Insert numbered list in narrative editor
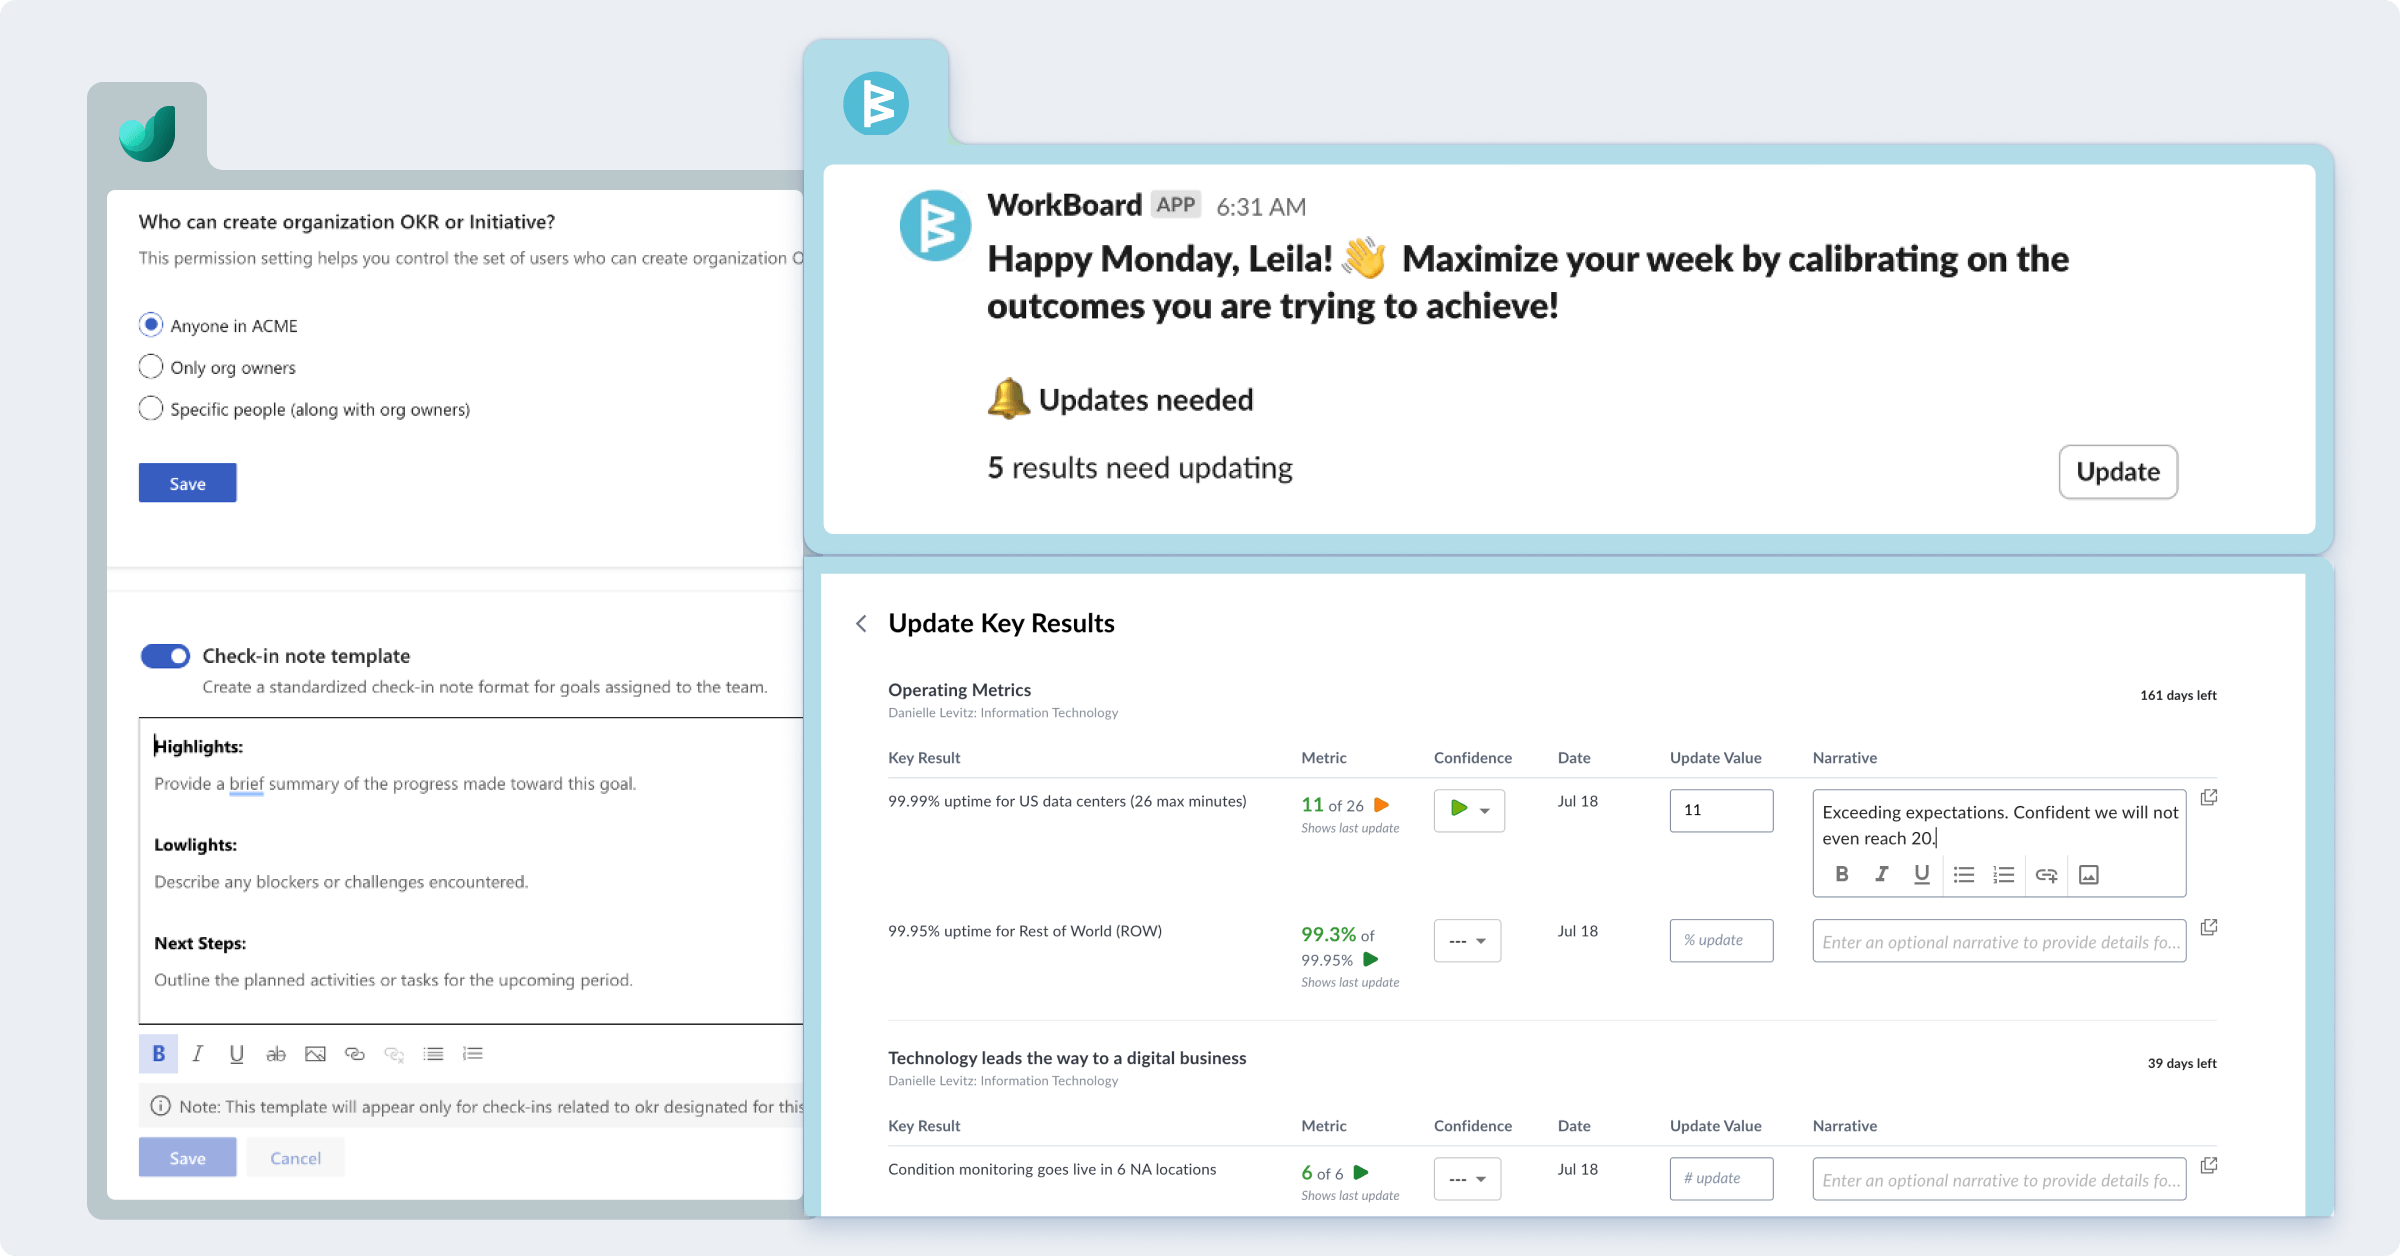Viewport: 2400px width, 1256px height. (2003, 875)
